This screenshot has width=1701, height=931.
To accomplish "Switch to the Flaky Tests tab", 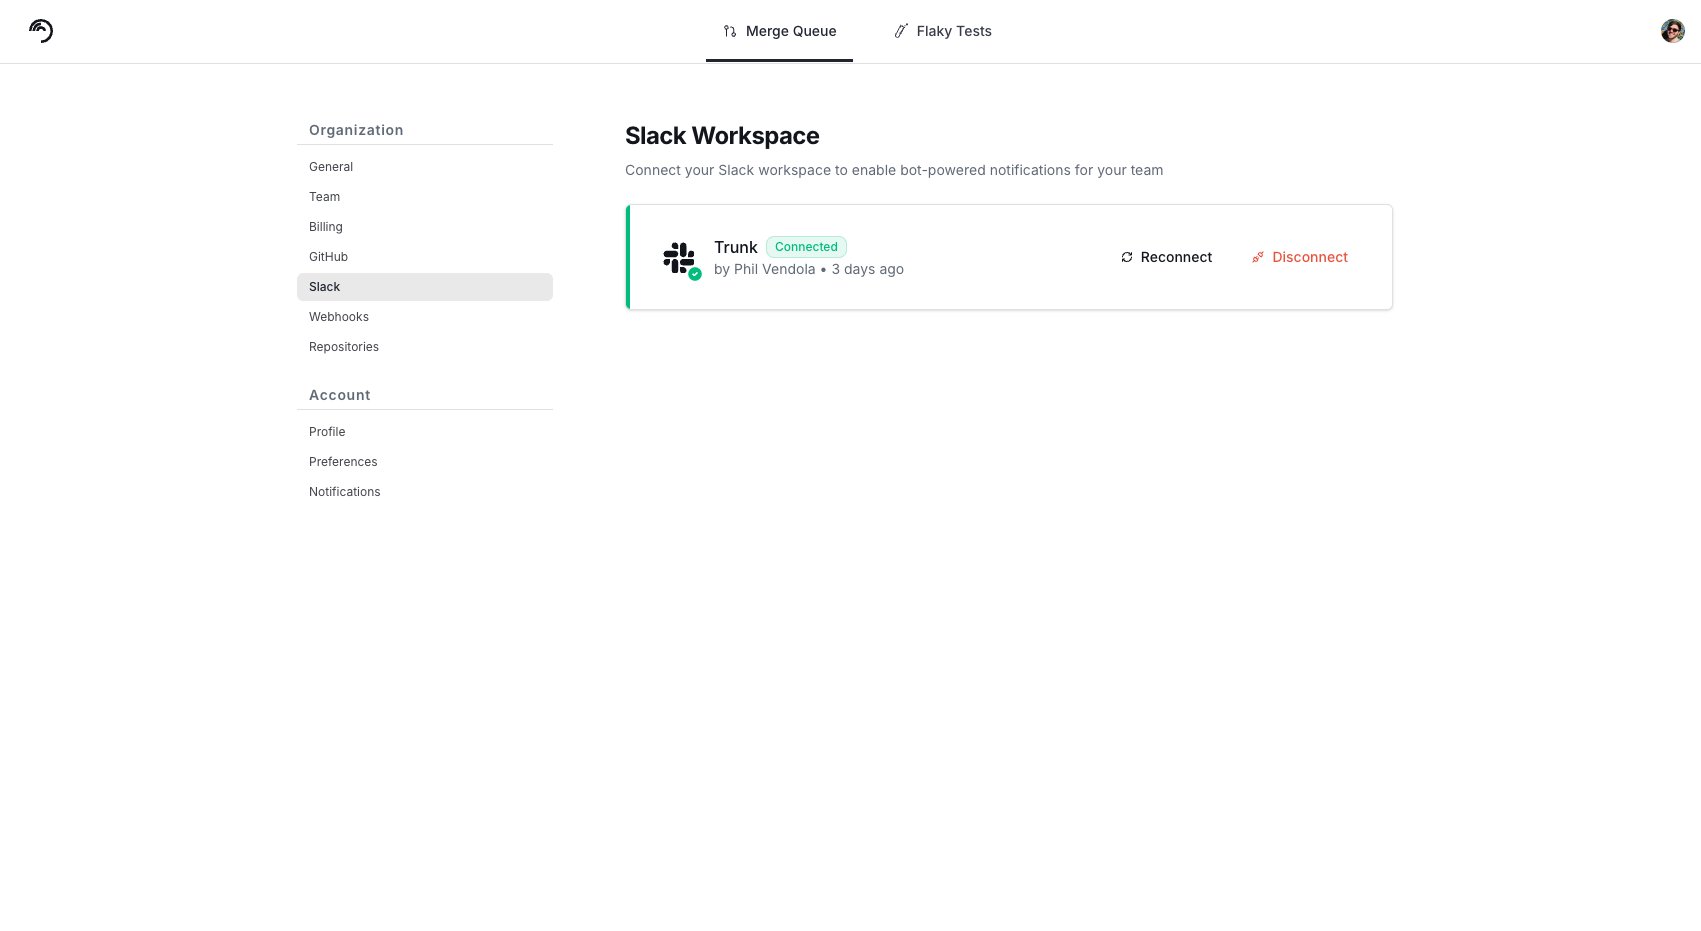I will 942,31.
